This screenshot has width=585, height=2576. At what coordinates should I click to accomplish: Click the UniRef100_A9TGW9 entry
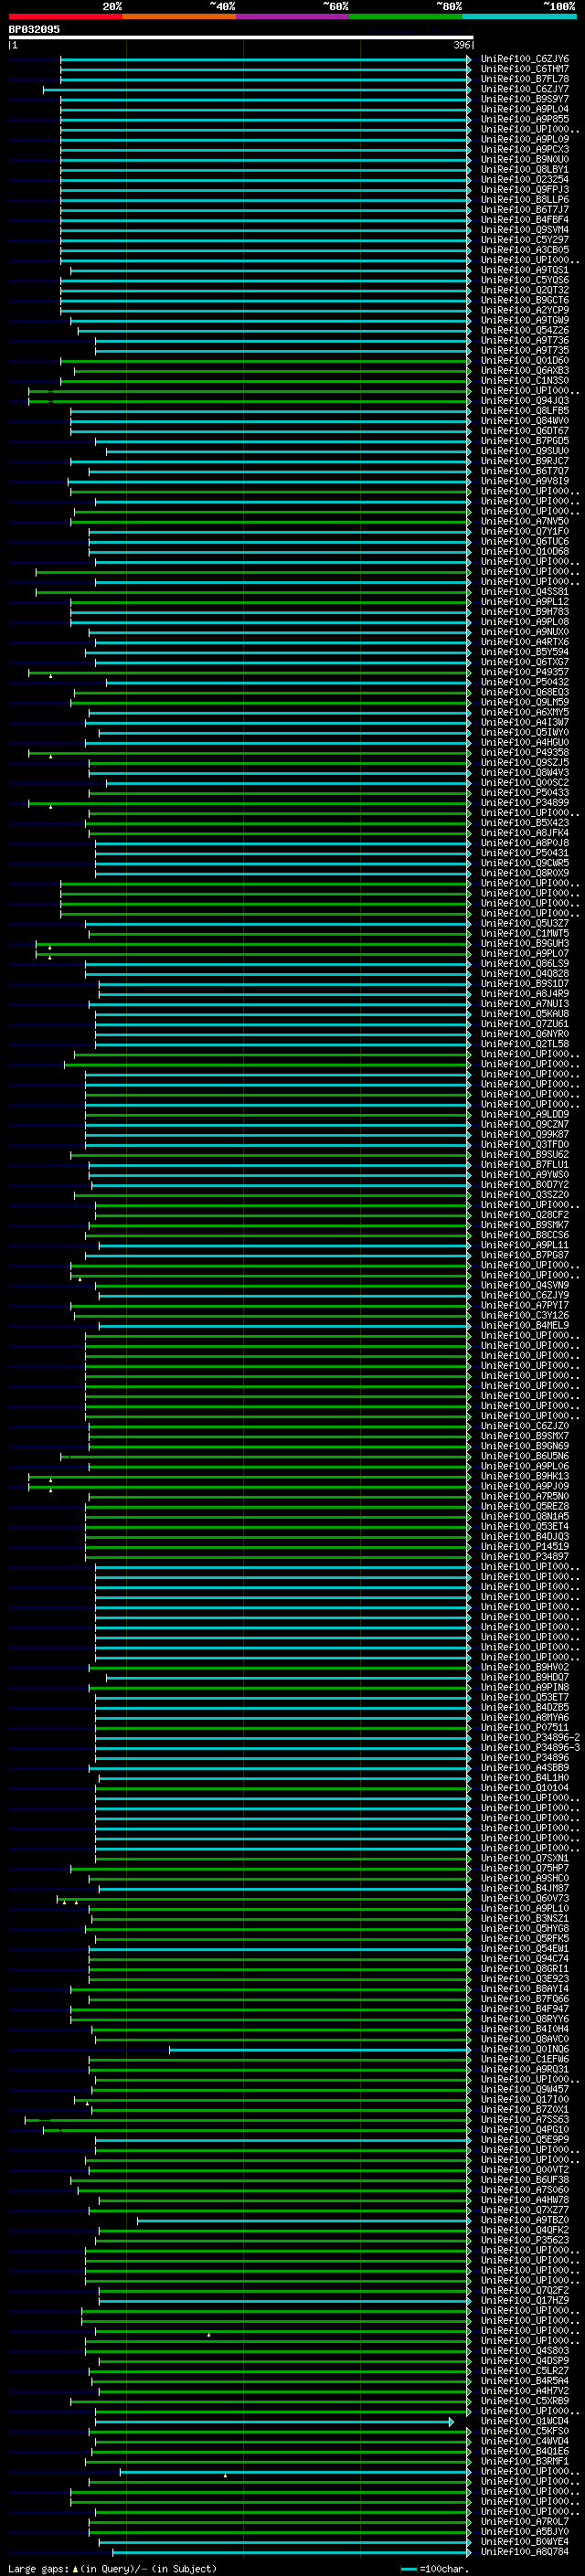[x=525, y=320]
